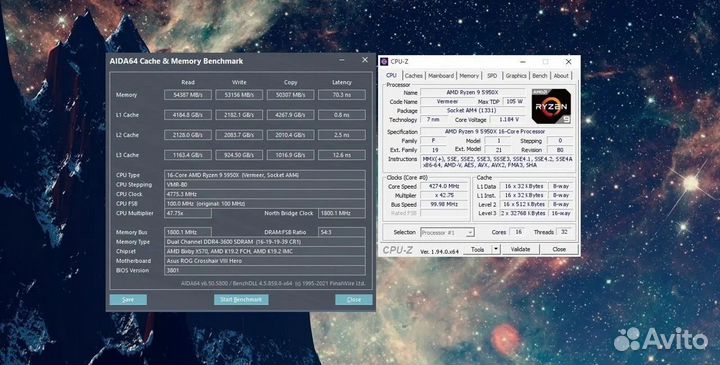Click the L3 Cache Read value 1163.4 GB/s
The height and width of the screenshot is (365, 720).
pyautogui.click(x=188, y=155)
